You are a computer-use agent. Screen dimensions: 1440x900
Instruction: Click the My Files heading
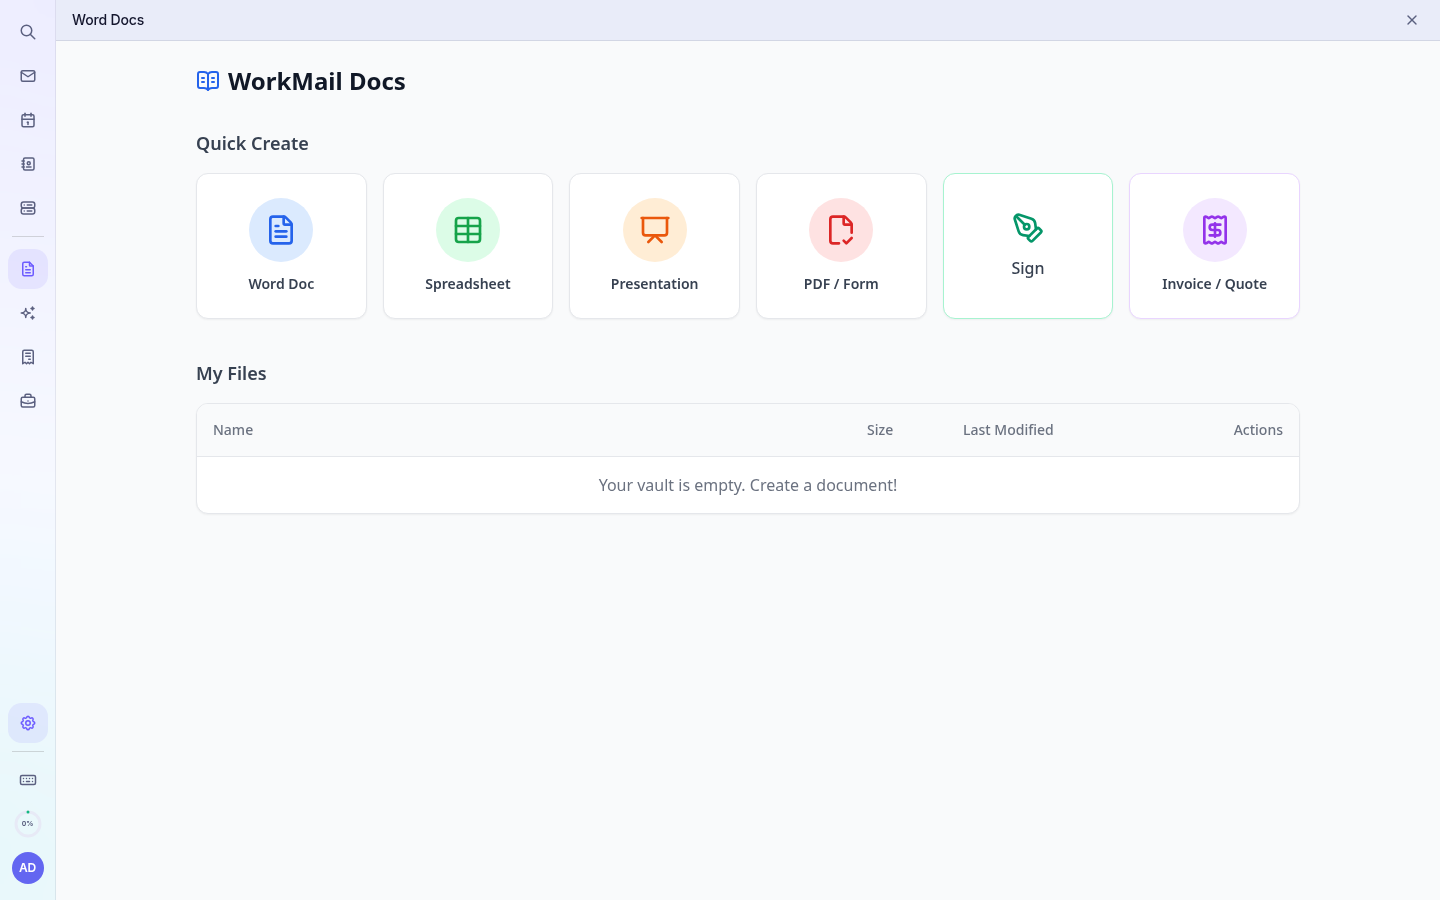point(231,373)
